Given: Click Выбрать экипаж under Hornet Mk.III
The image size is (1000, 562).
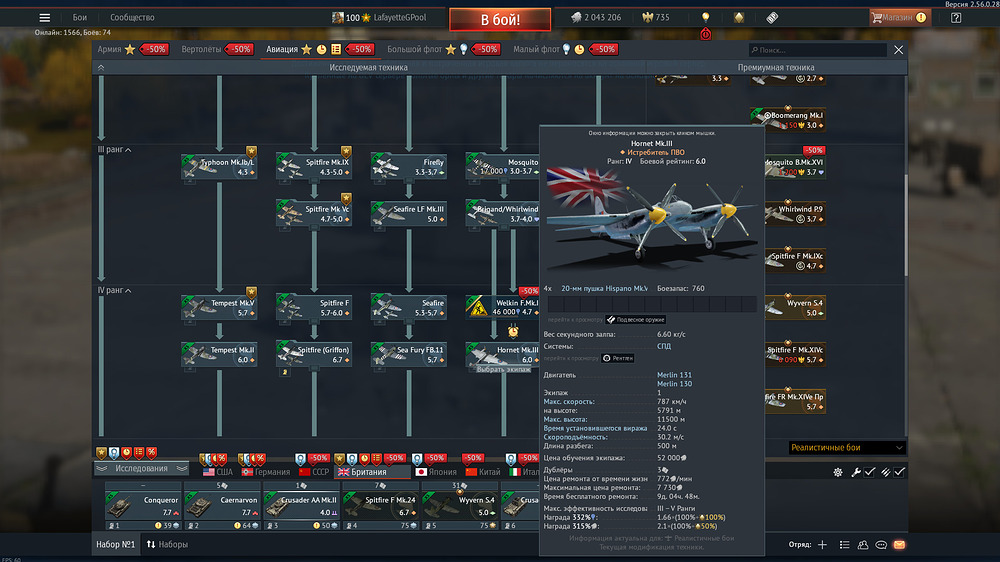Looking at the screenshot, I should (503, 369).
